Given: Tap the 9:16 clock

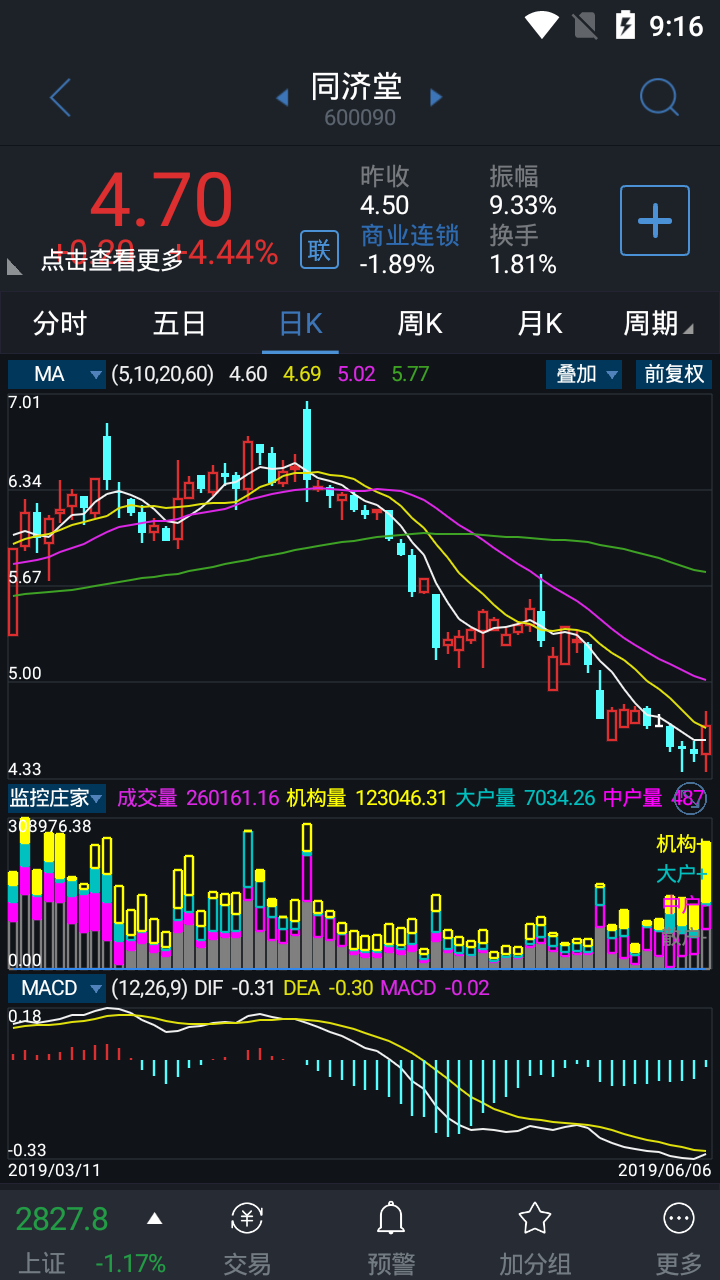Looking at the screenshot, I should click(677, 25).
